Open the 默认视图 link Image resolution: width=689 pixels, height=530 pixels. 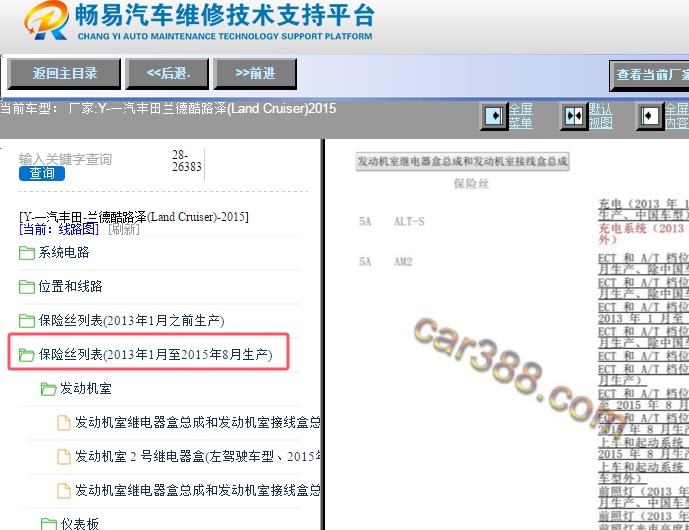tap(601, 116)
